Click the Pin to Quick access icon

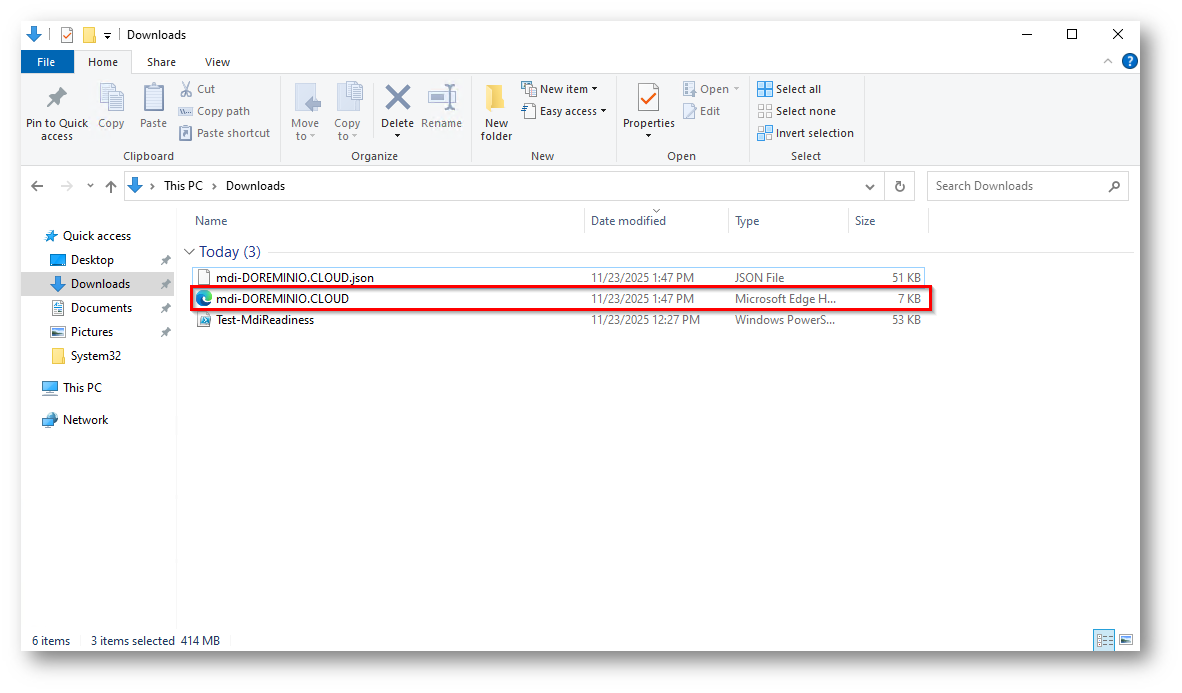[57, 99]
